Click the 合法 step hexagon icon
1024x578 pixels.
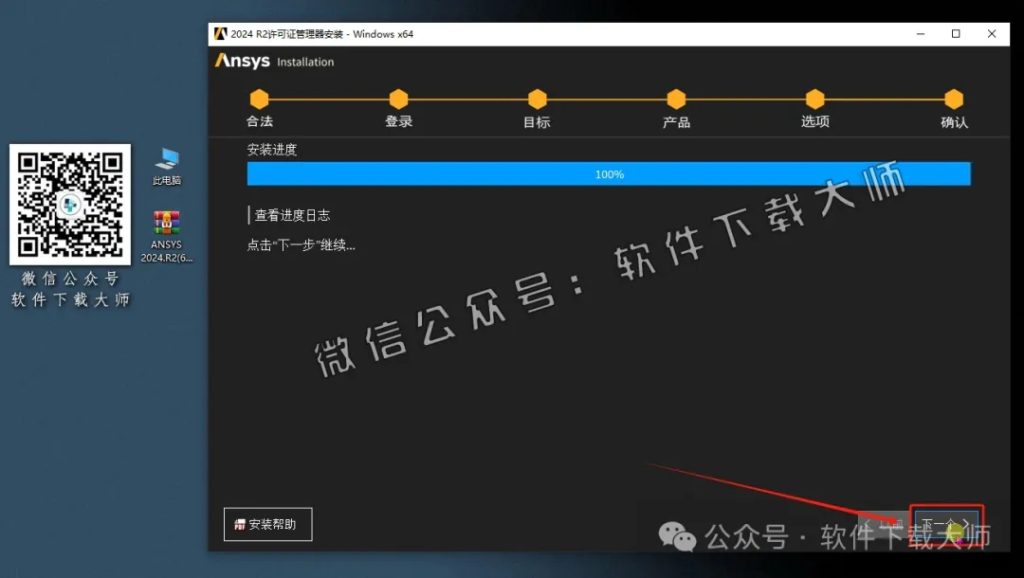260,100
